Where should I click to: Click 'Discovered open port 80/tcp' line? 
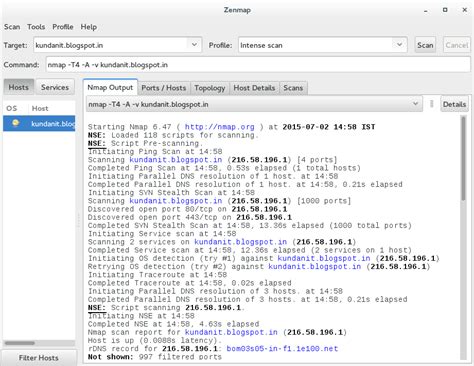(187, 209)
